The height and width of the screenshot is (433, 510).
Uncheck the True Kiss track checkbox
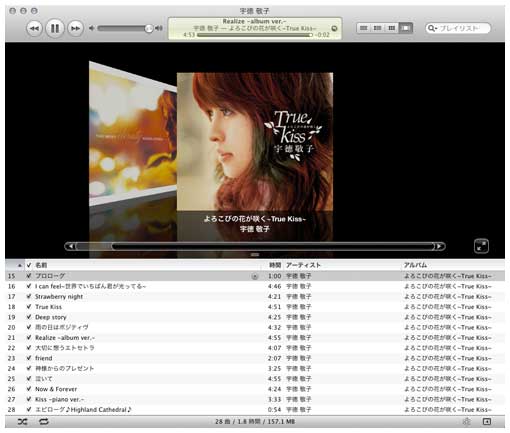tap(29, 307)
